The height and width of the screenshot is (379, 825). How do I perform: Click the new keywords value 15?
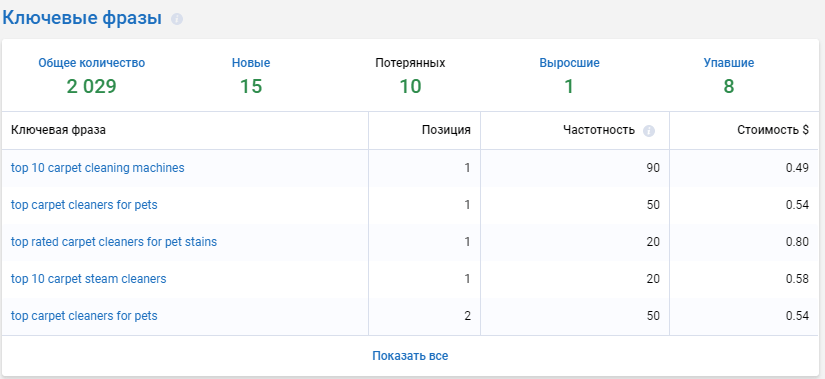[251, 86]
